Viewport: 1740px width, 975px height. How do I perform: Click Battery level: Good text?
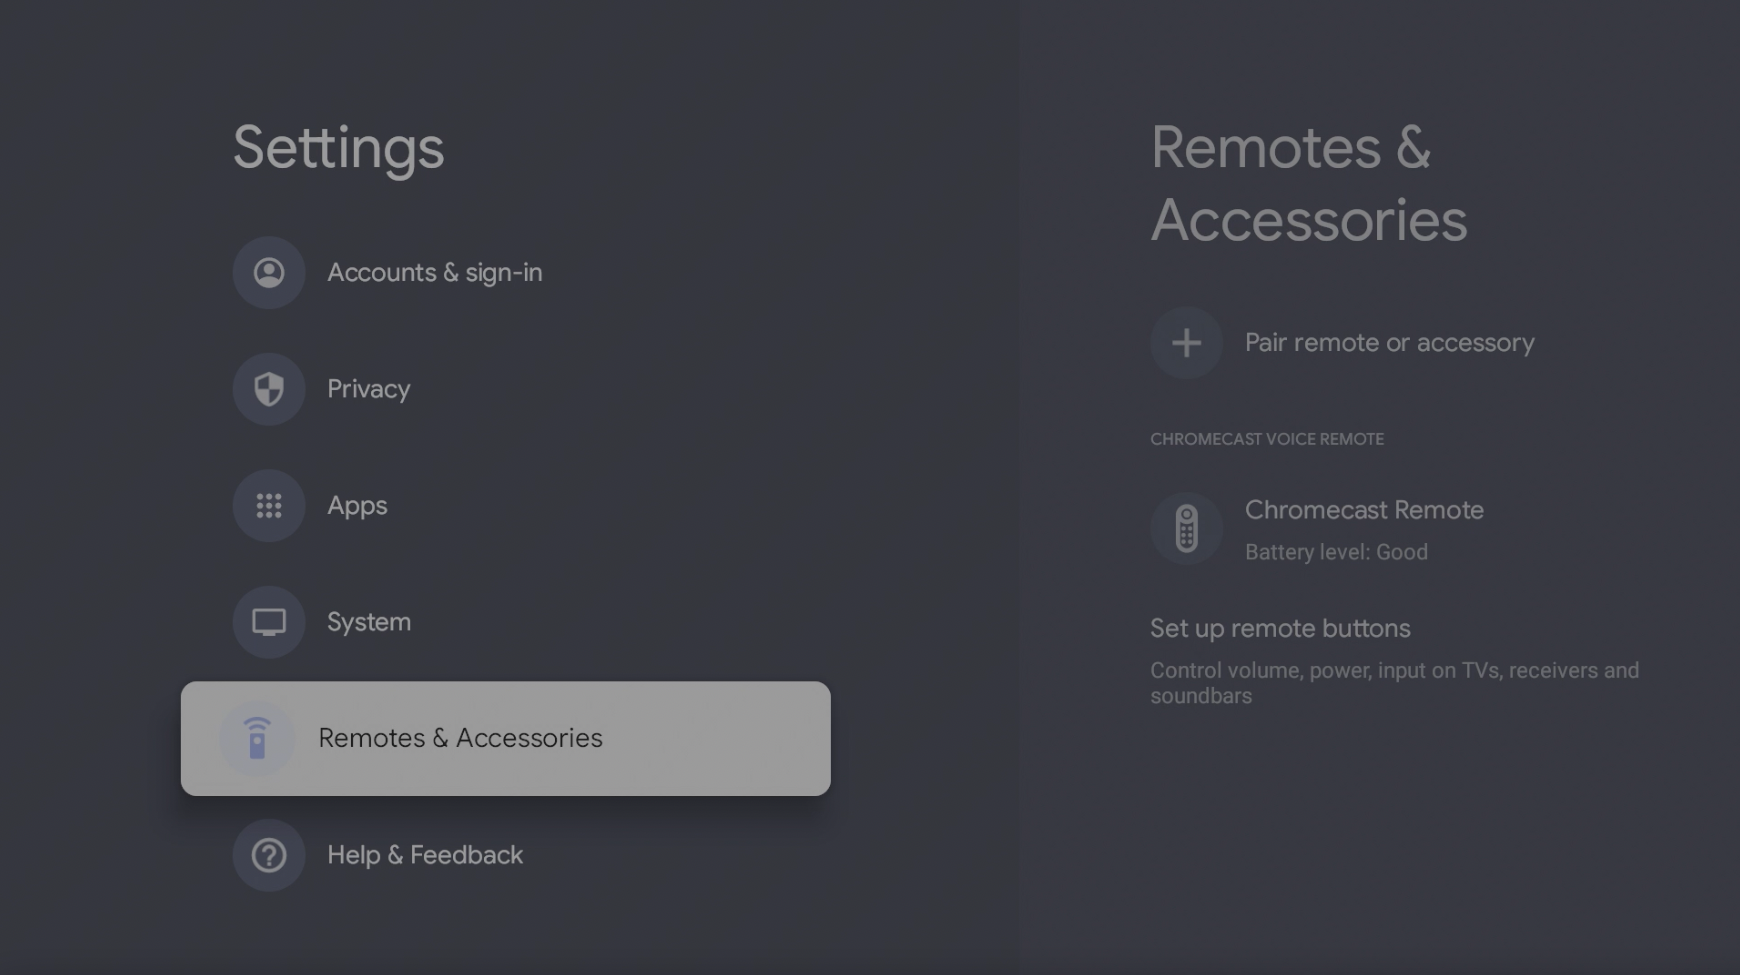point(1337,551)
